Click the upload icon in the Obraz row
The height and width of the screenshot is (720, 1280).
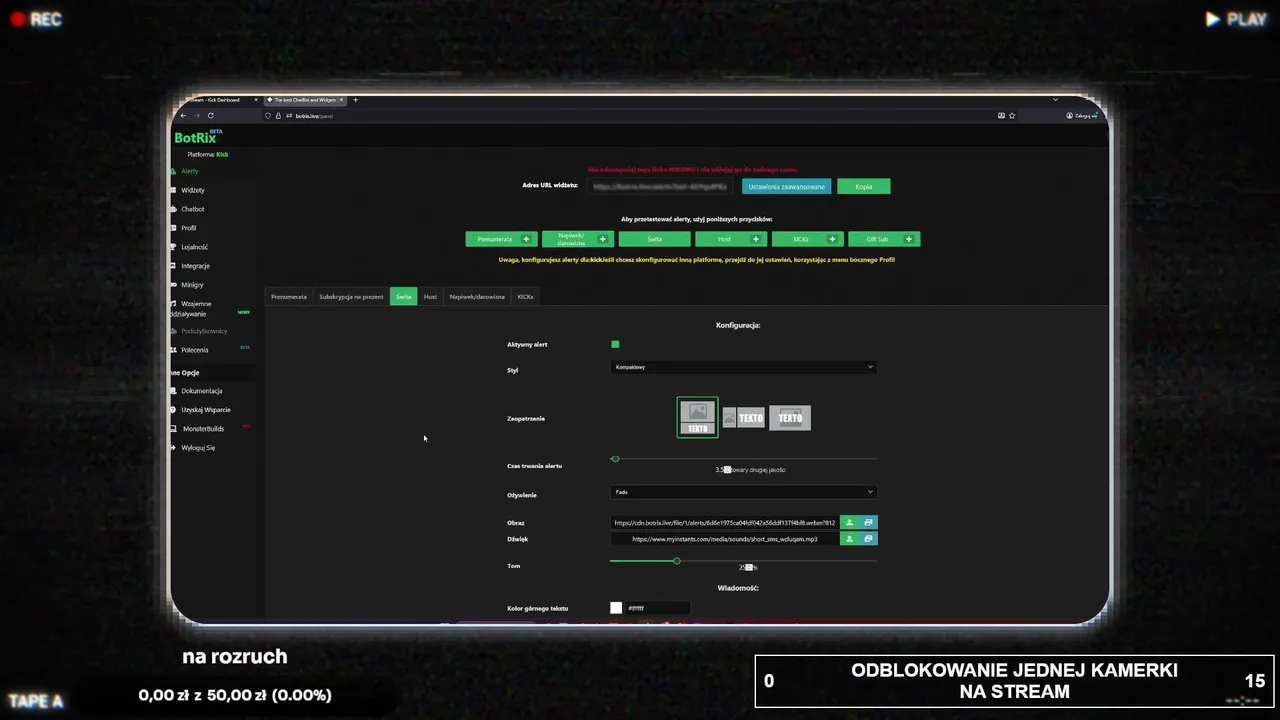(849, 522)
